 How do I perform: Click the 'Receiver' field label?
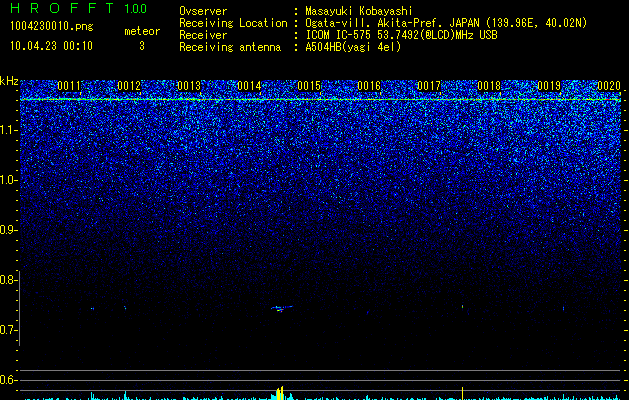(x=203, y=35)
